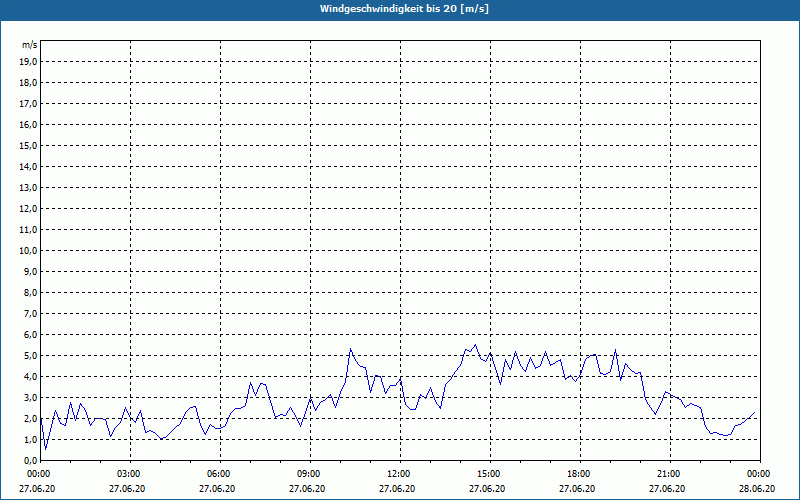Click the '03:00' time label
The height and width of the screenshot is (500, 800).
point(130,474)
